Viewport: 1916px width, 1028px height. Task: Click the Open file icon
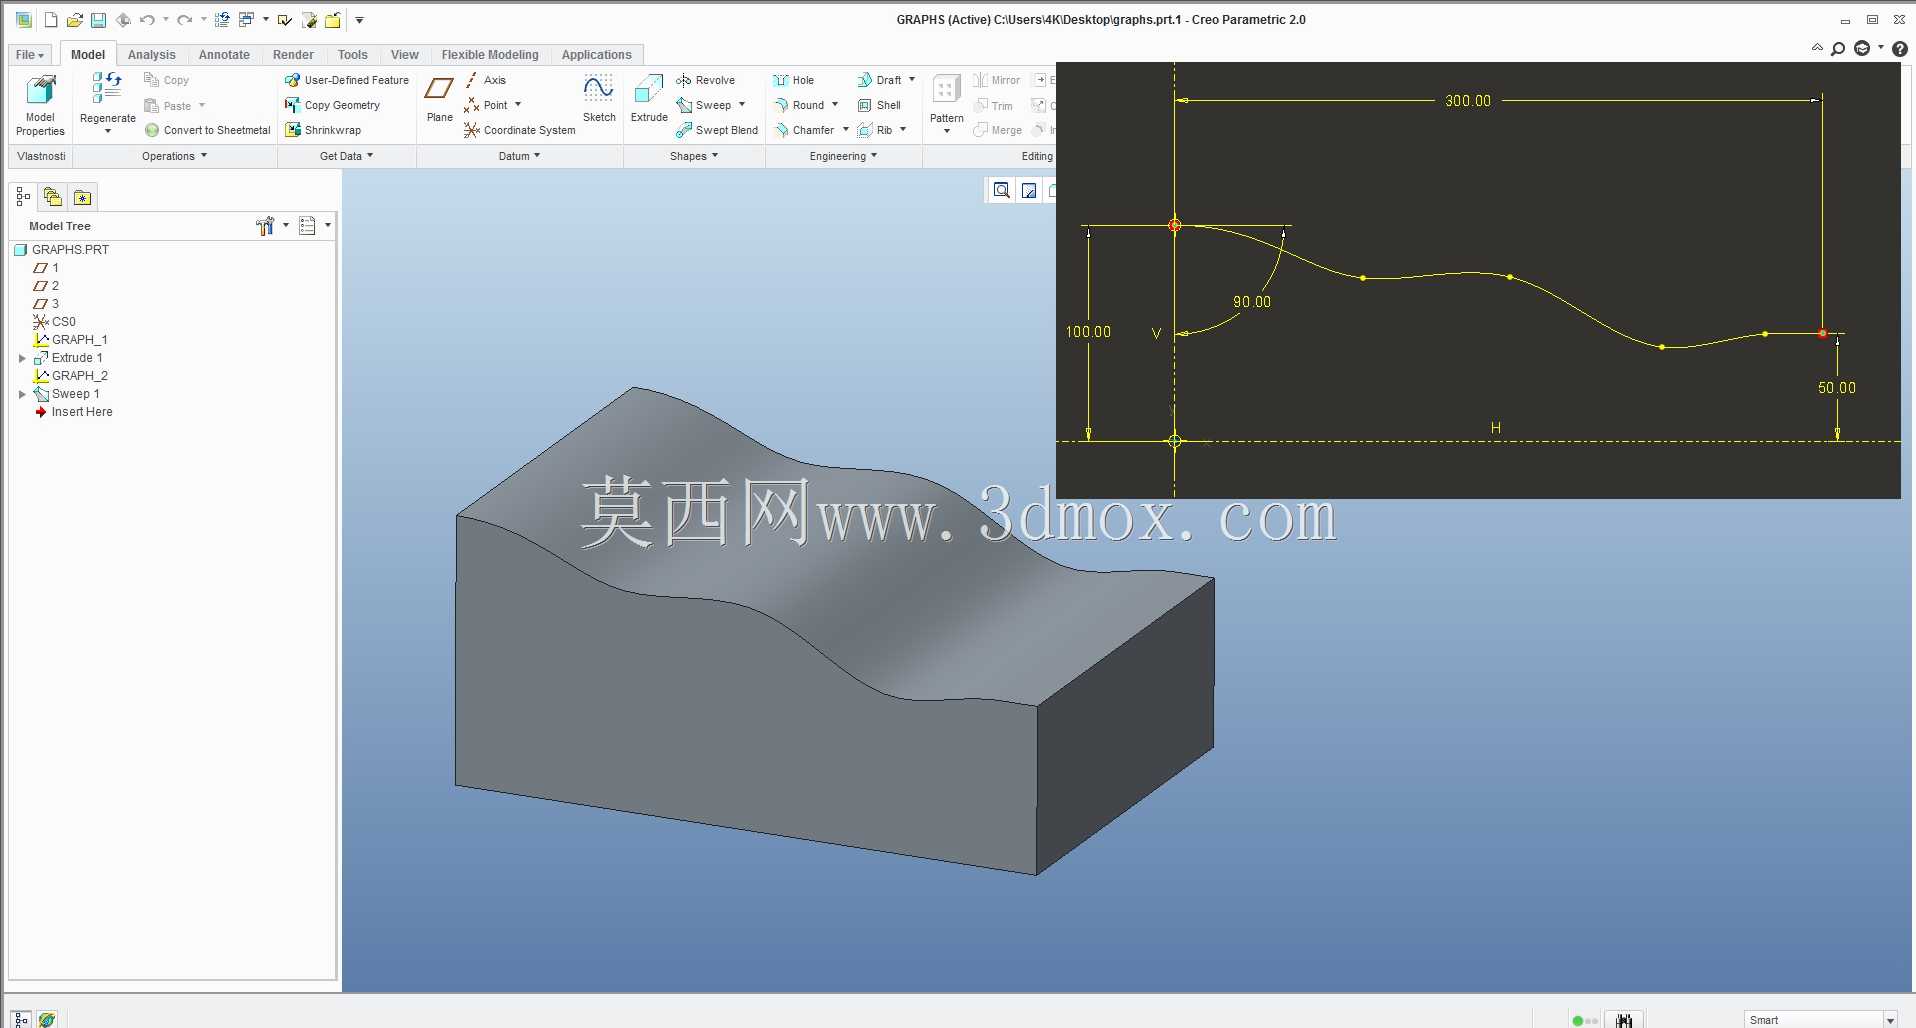pyautogui.click(x=74, y=20)
